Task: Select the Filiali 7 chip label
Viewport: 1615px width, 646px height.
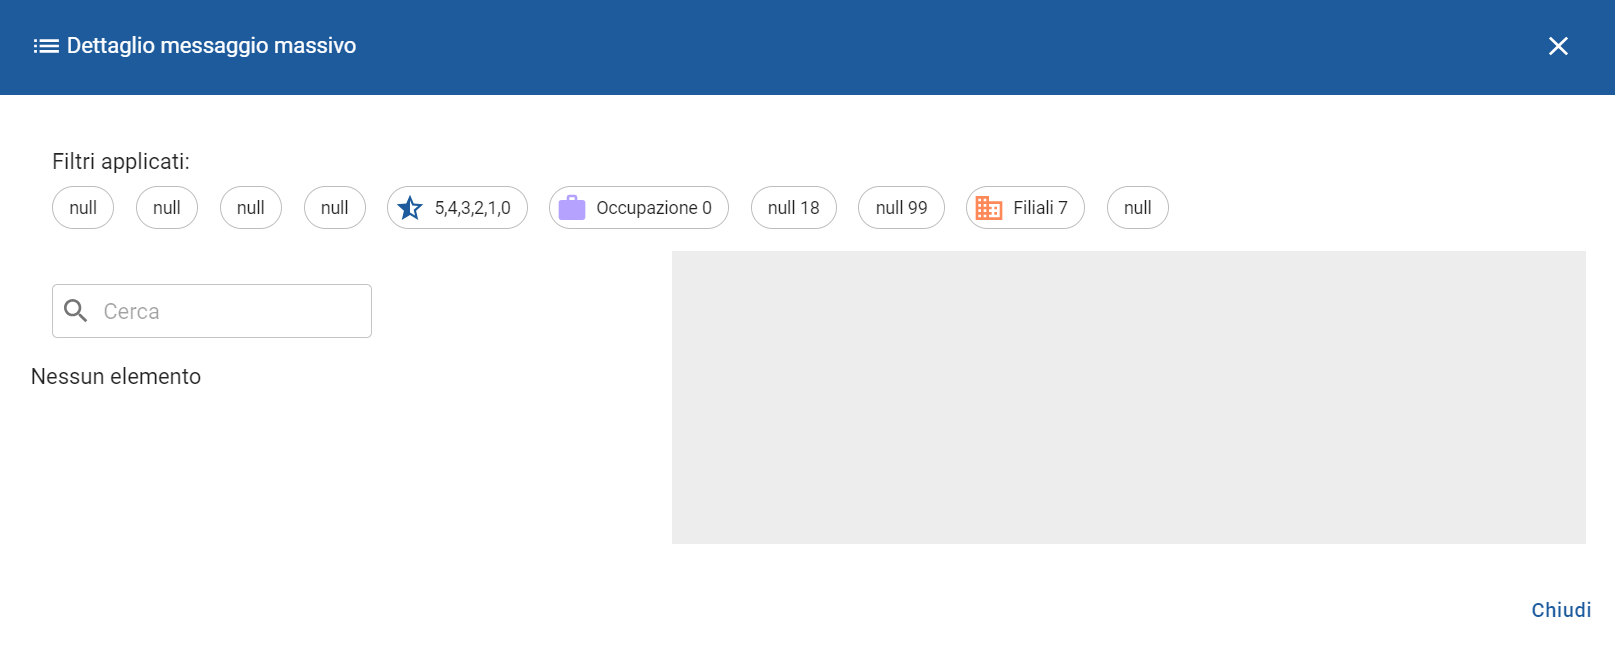Action: coord(1040,208)
